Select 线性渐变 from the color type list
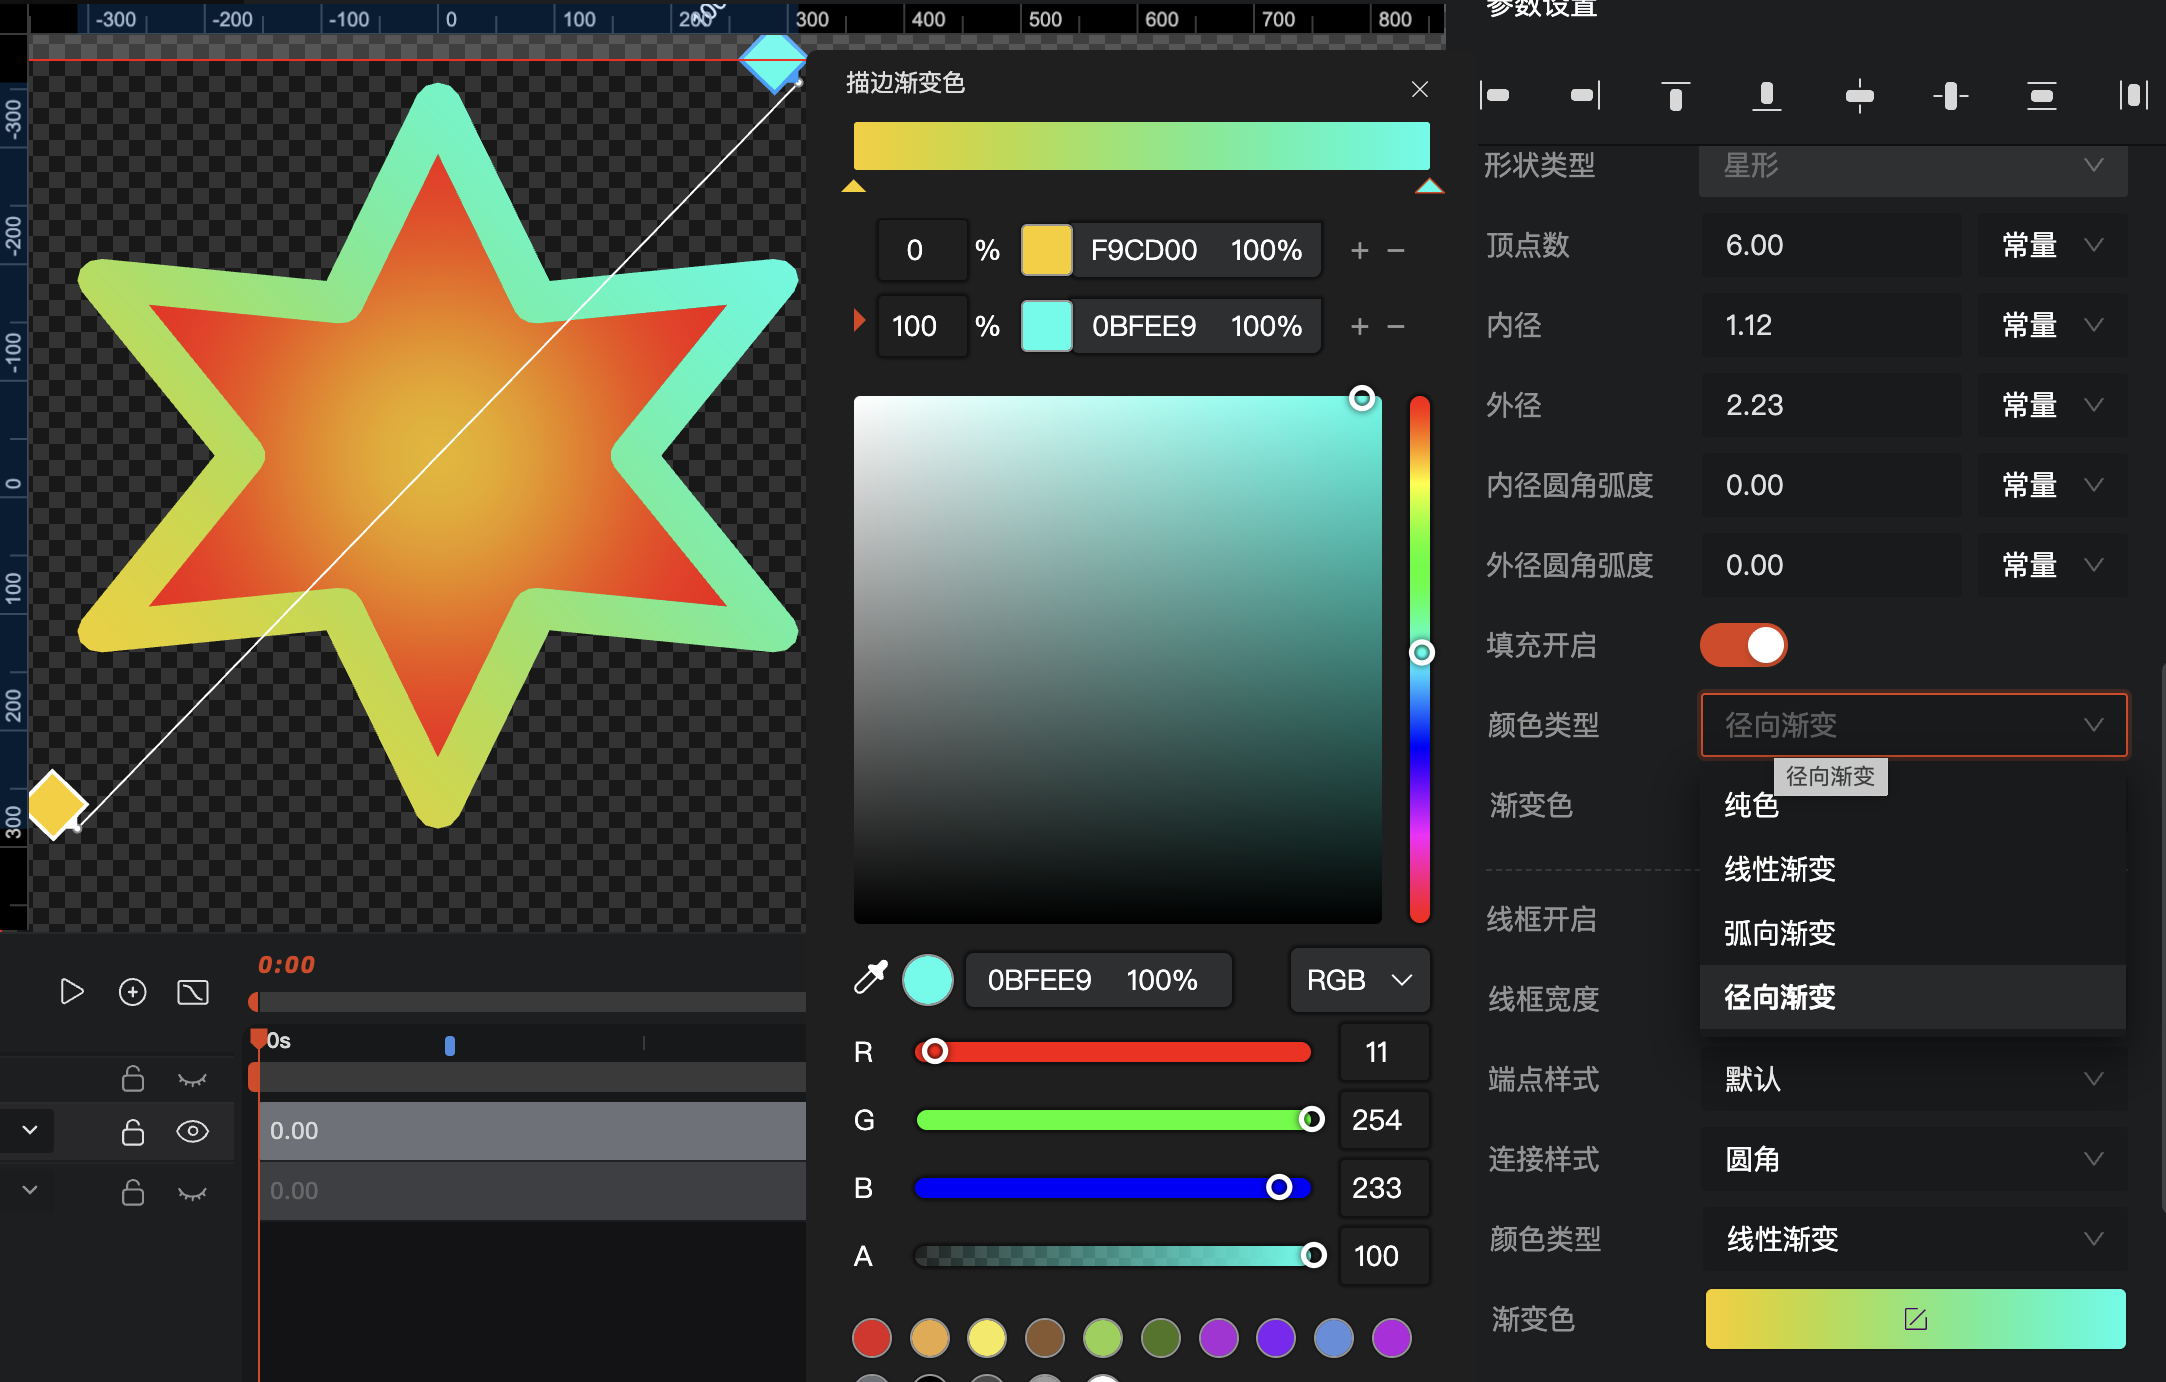The width and height of the screenshot is (2166, 1382). tap(1779, 869)
